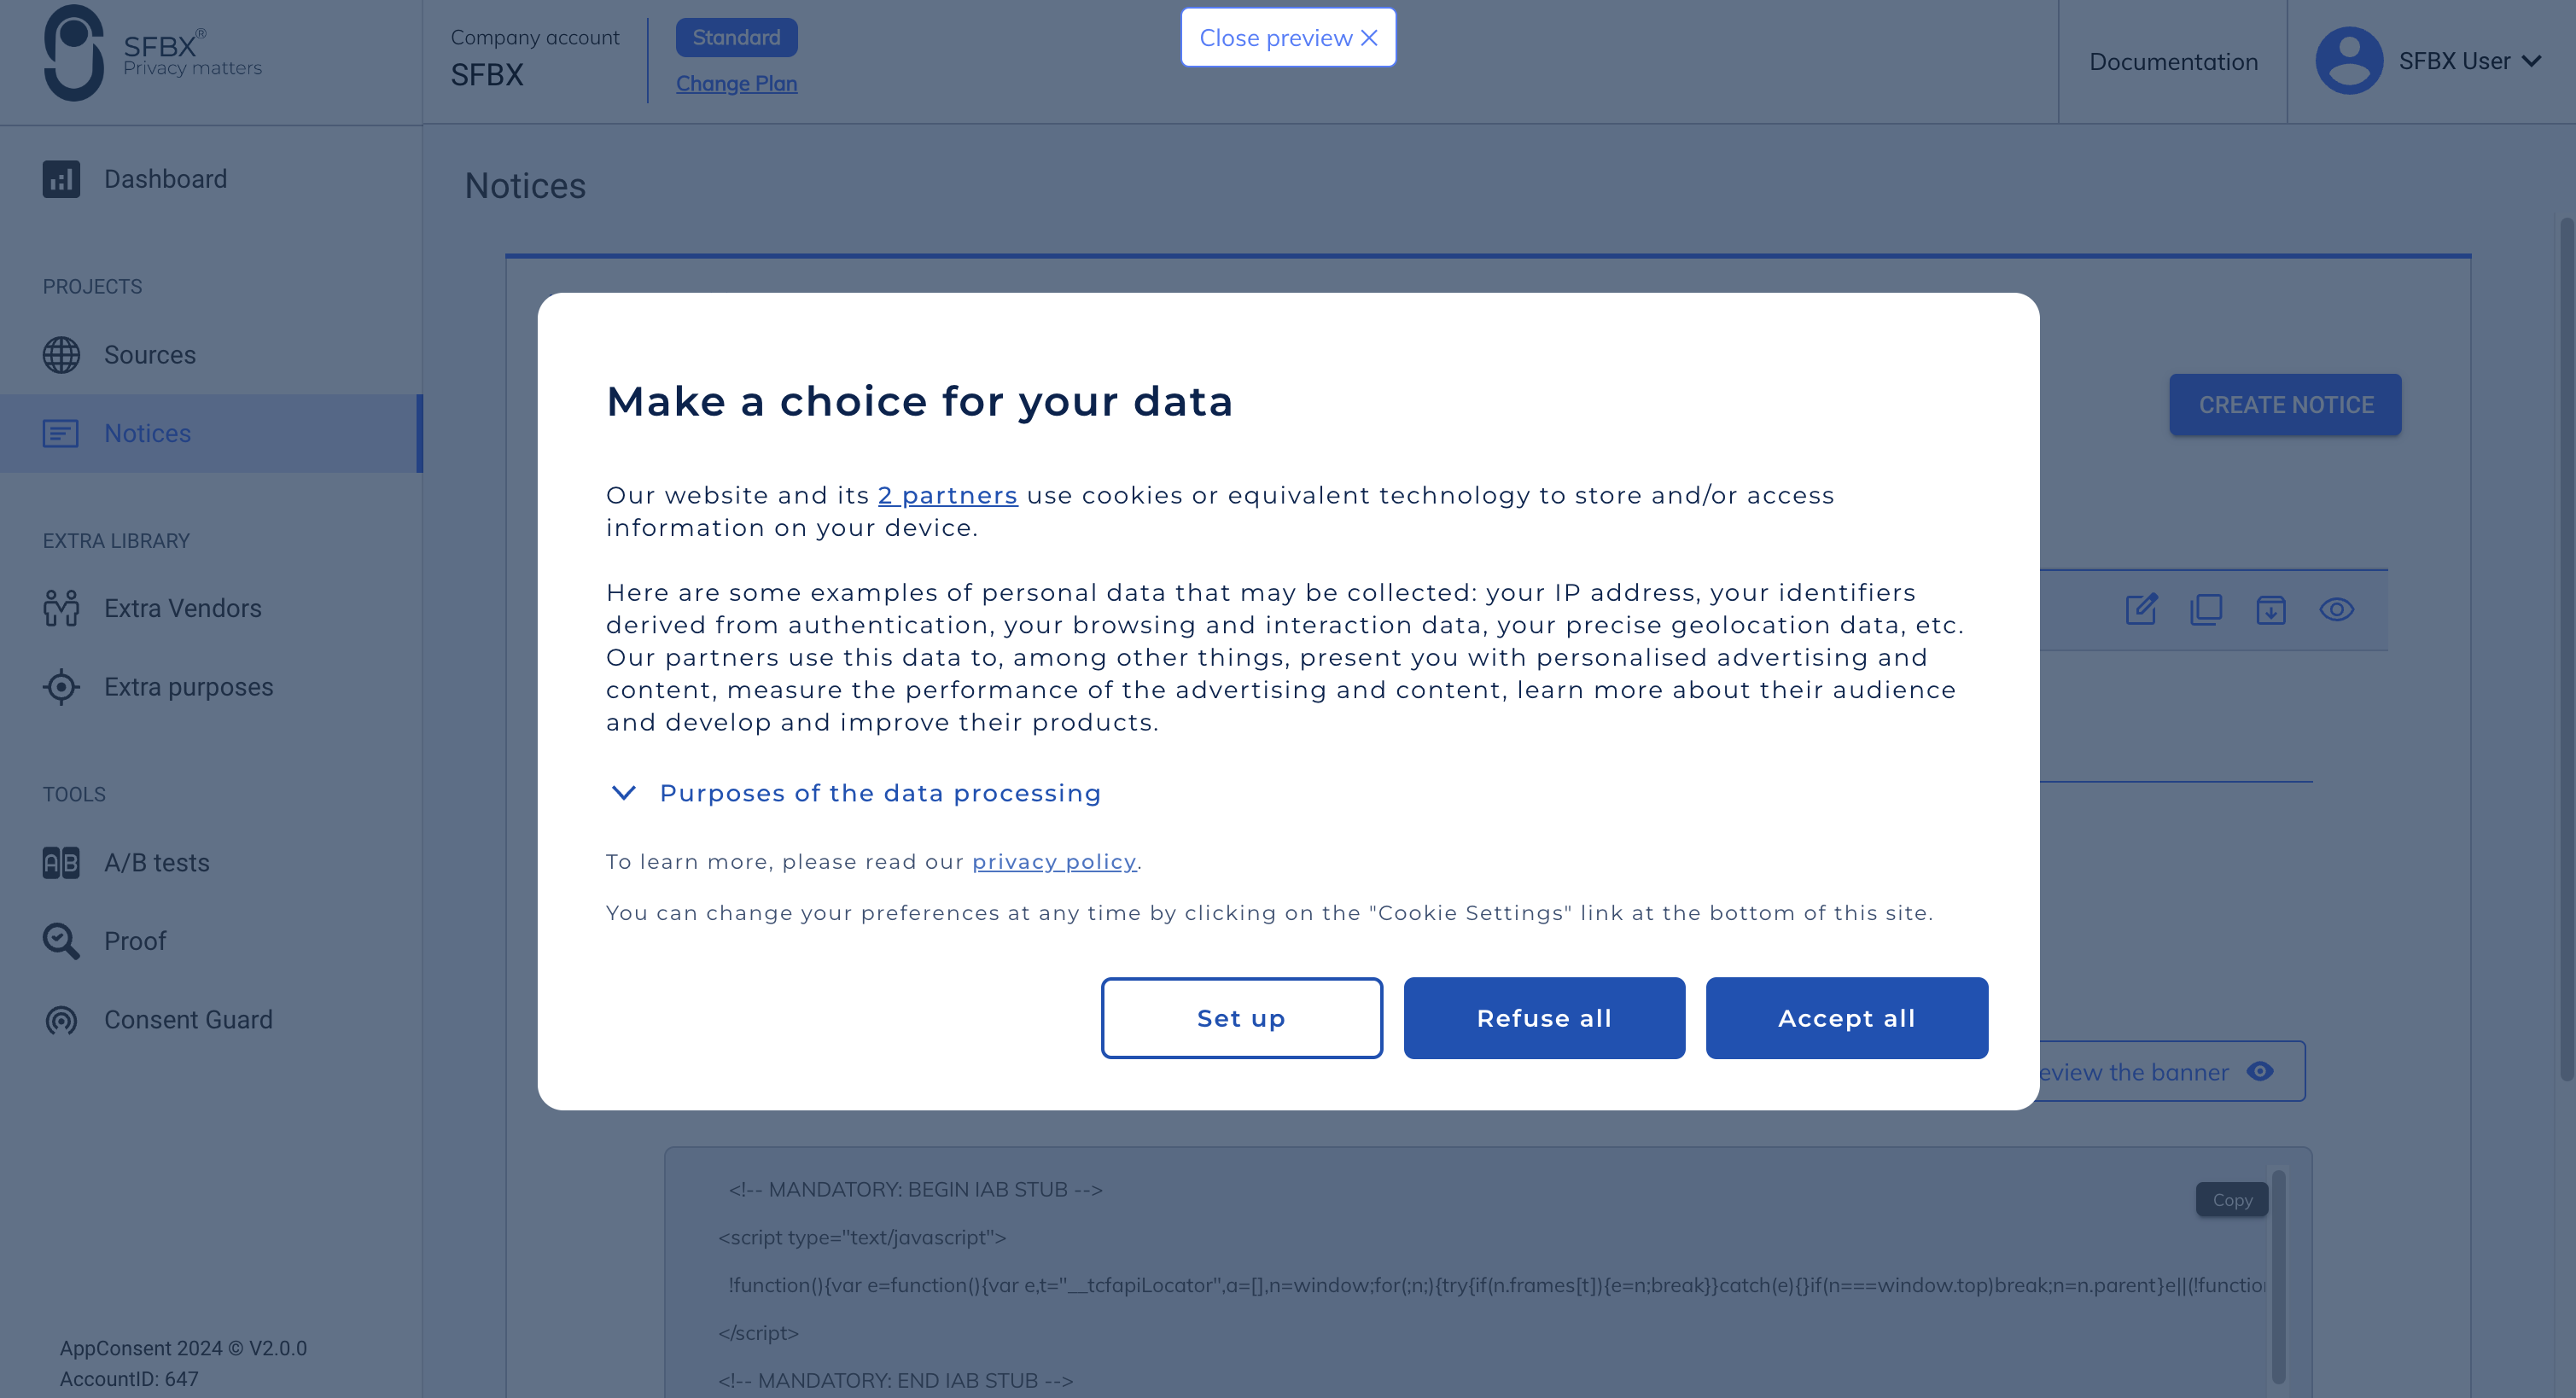Open Documentation in the top bar
The height and width of the screenshot is (1398, 2576).
click(x=2173, y=62)
